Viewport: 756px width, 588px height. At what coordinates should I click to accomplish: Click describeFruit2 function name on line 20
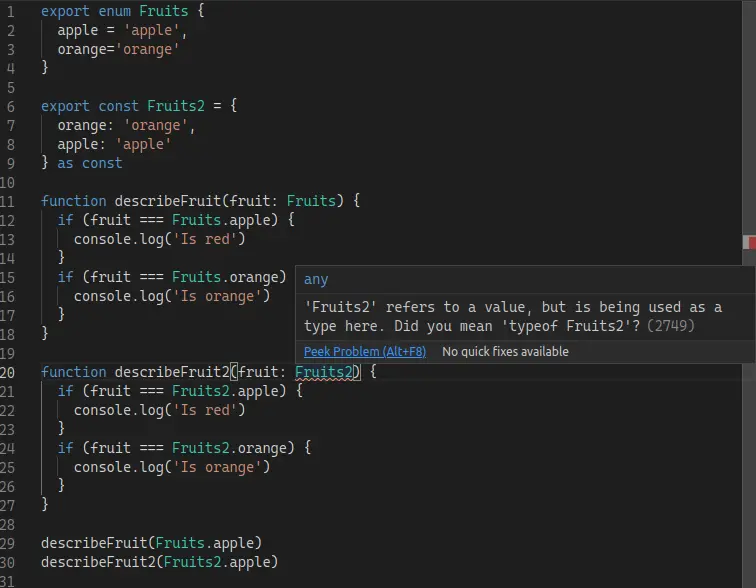coord(172,372)
